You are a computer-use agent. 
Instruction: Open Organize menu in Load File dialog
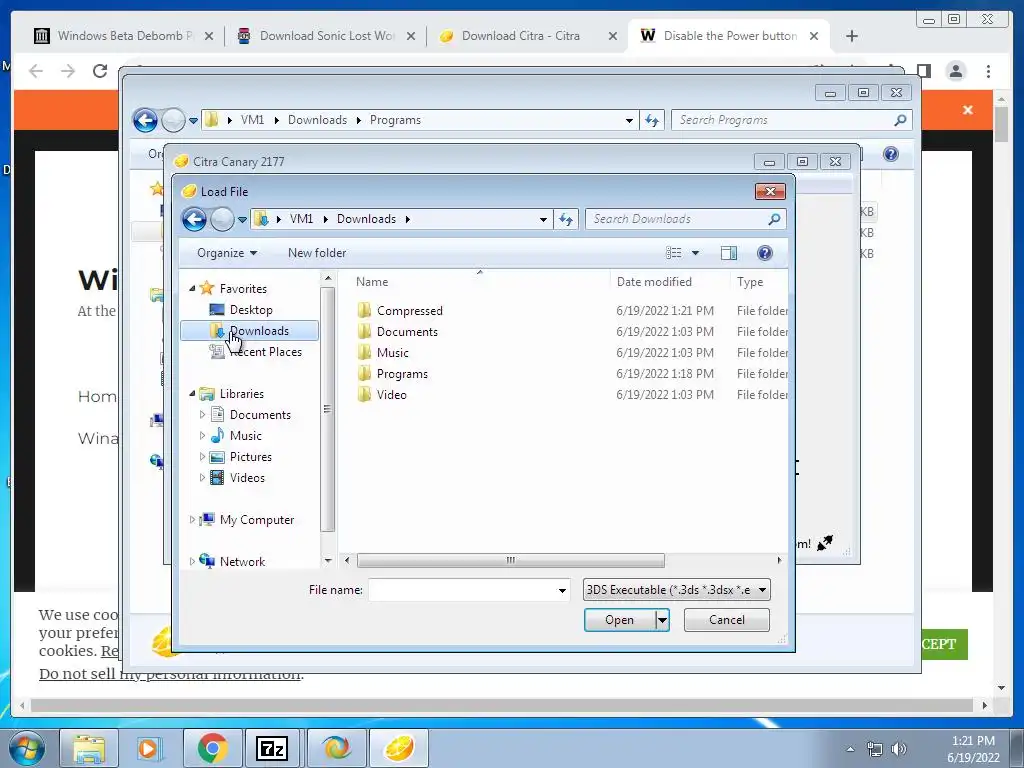click(227, 253)
